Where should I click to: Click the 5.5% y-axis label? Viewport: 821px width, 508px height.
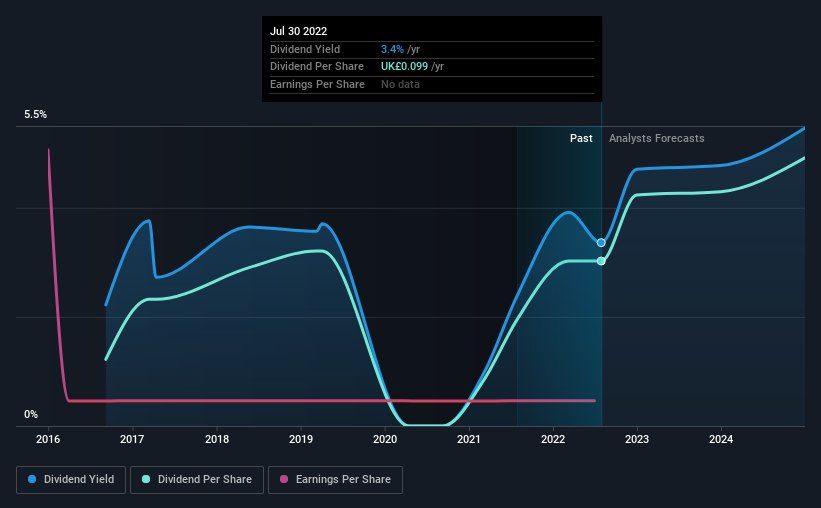[36, 114]
